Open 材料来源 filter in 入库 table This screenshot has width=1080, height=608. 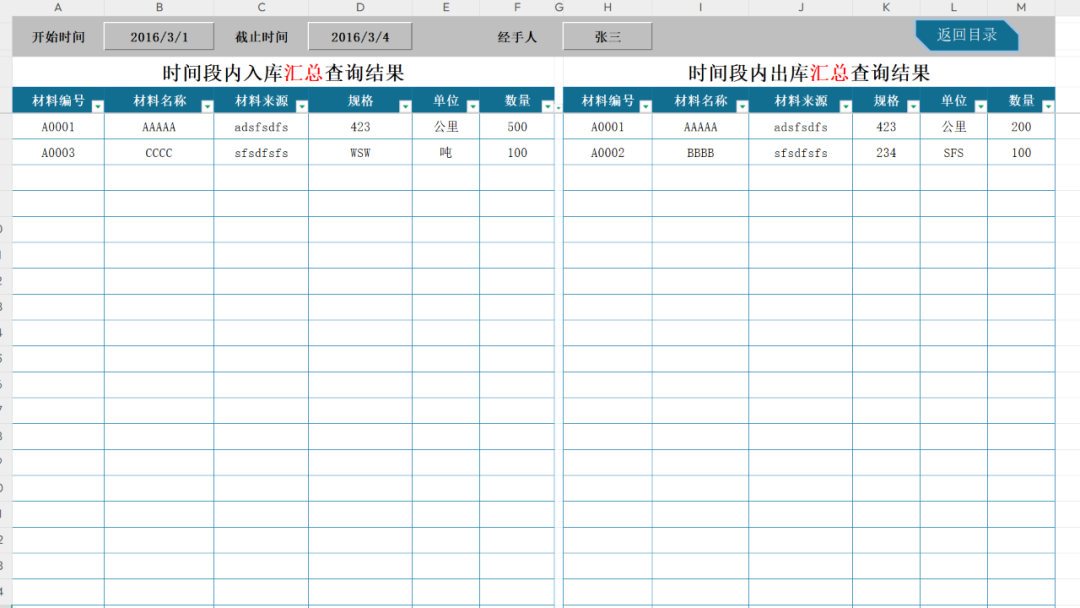(x=302, y=106)
